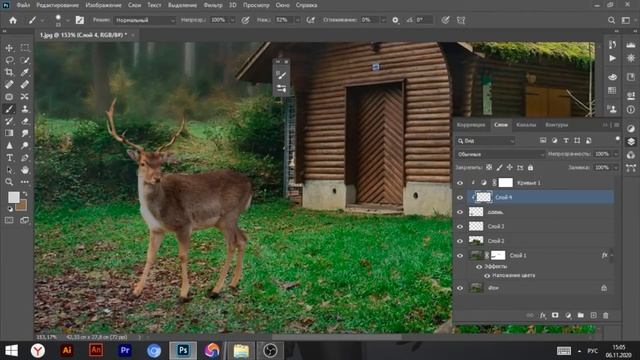This screenshot has width=640, height=360.
Task: Select the Type tool
Action: pyautogui.click(x=9, y=158)
